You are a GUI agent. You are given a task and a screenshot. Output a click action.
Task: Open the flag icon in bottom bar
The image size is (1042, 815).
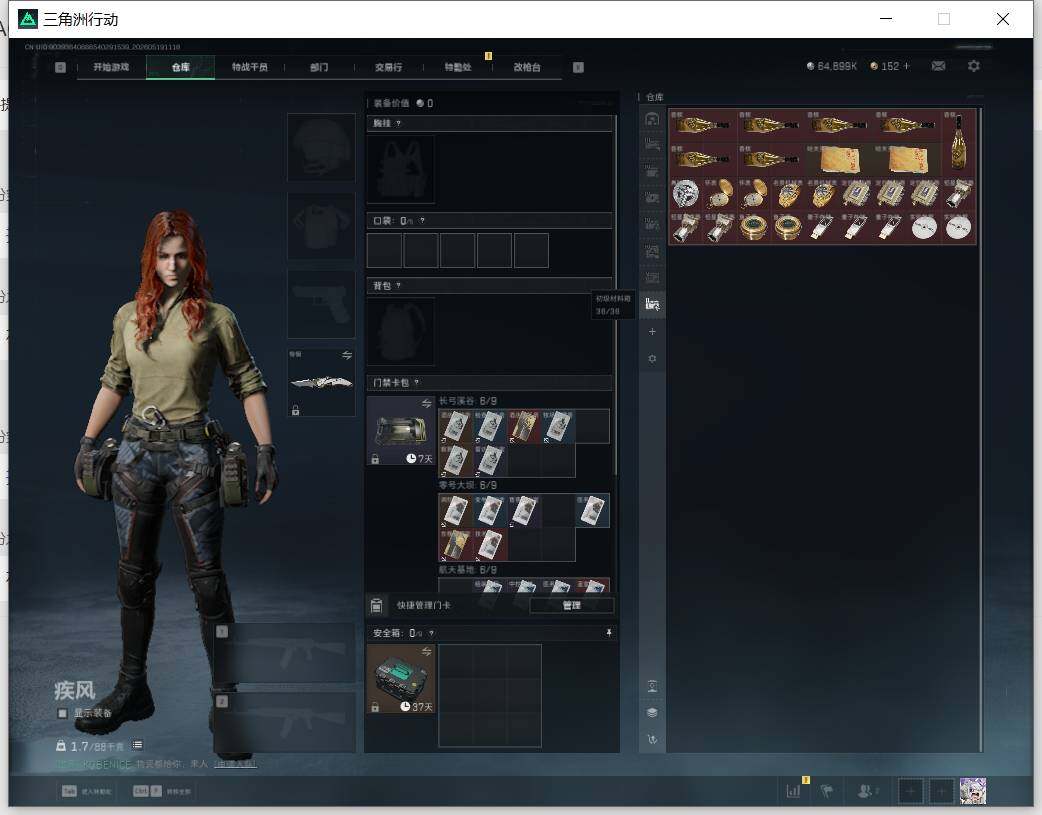click(x=827, y=791)
